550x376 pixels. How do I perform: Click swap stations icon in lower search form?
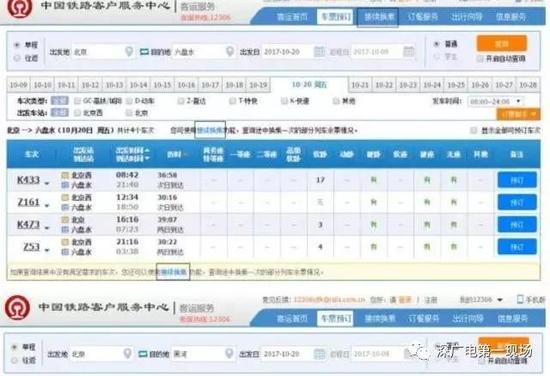pos(143,354)
